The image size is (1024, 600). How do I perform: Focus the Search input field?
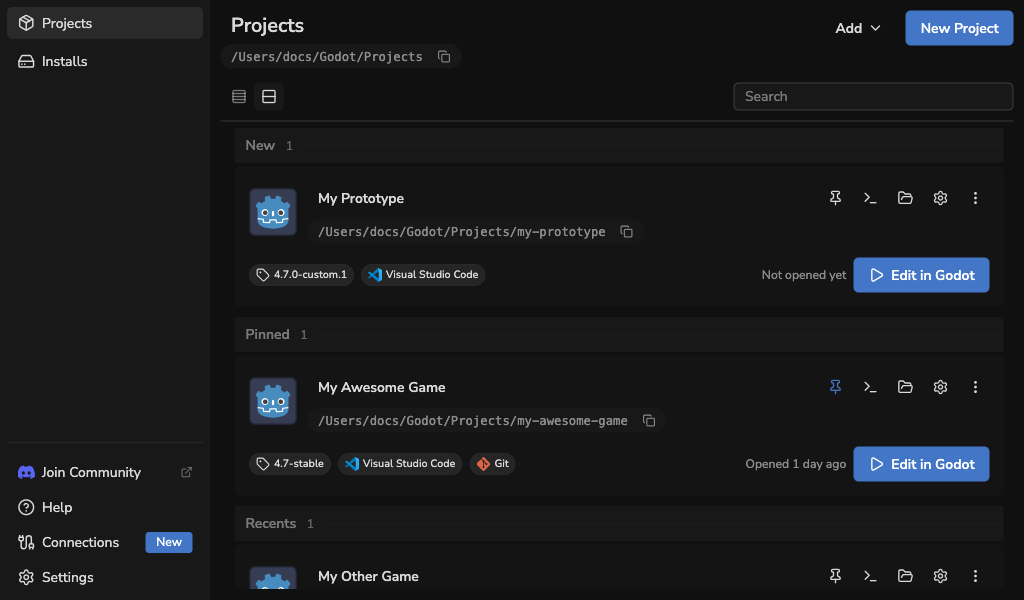[x=873, y=97]
